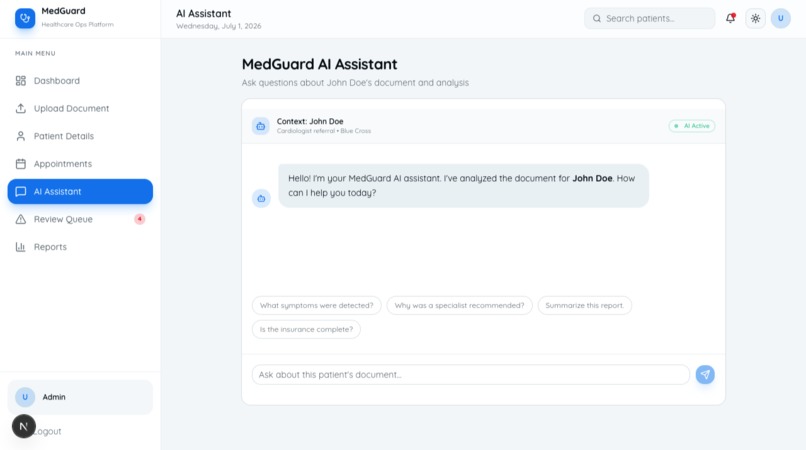Image resolution: width=806 pixels, height=450 pixels.
Task: Click "Healthcare Ops Platform" subtitle
Action: pyautogui.click(x=77, y=25)
